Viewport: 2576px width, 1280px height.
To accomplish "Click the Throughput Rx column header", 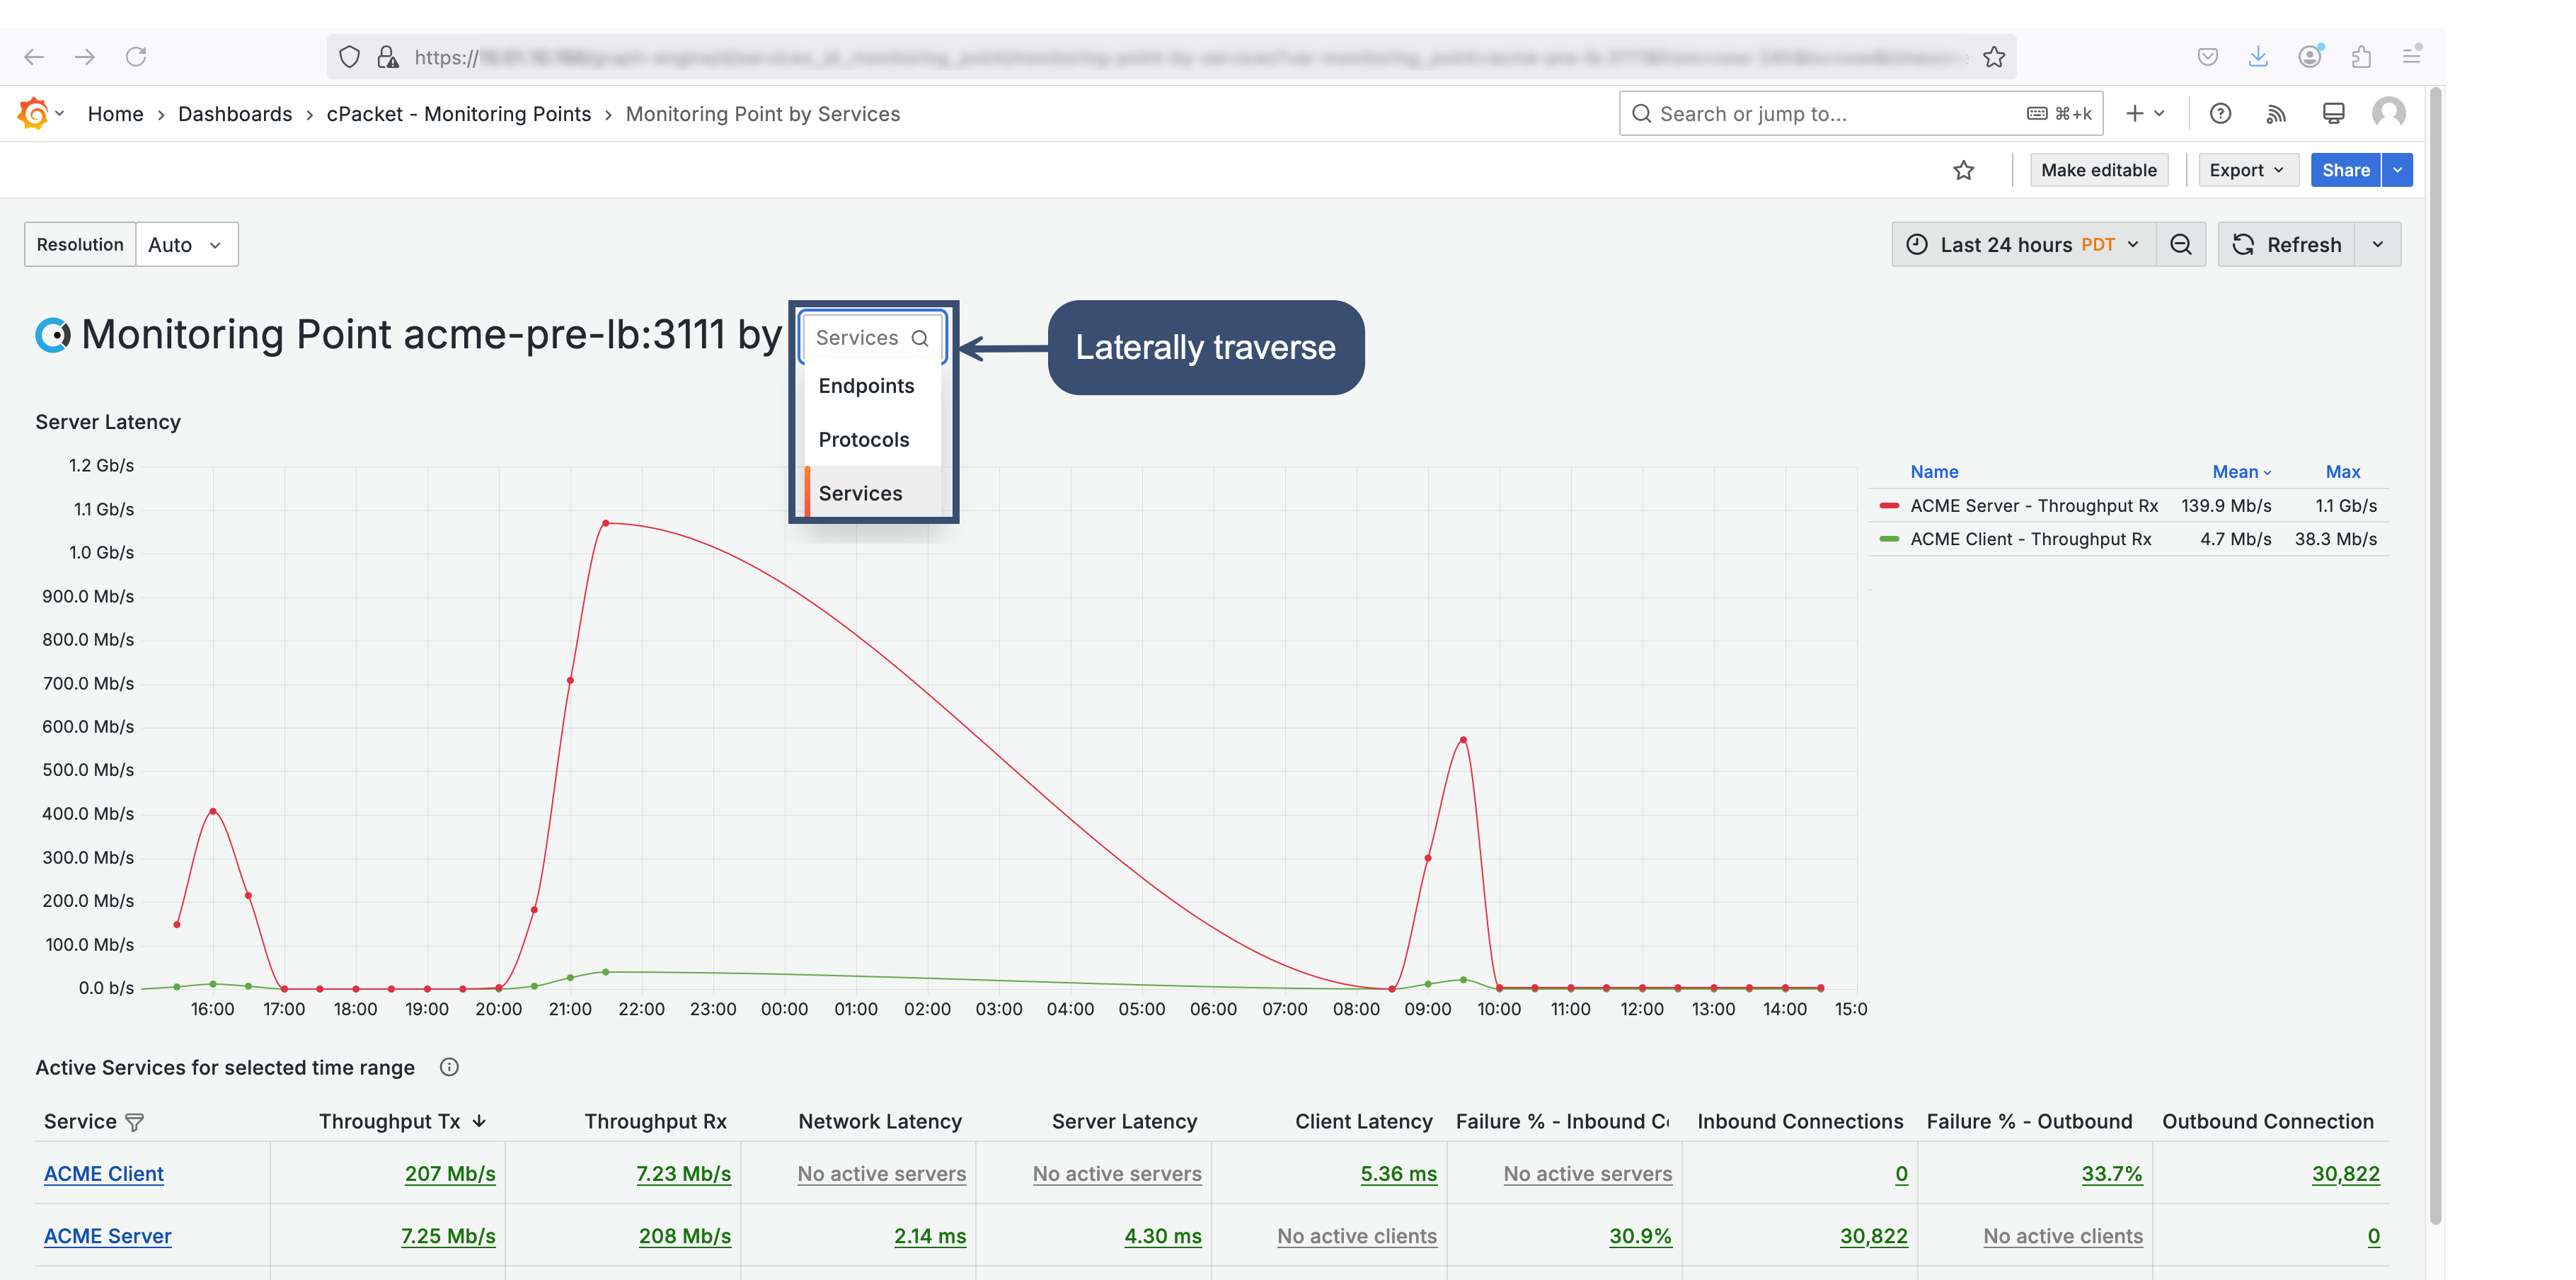I will pyautogui.click(x=655, y=1122).
